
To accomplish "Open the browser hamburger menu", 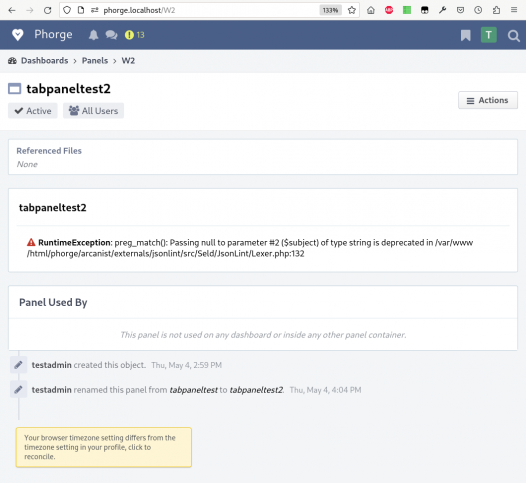I will pos(514,10).
